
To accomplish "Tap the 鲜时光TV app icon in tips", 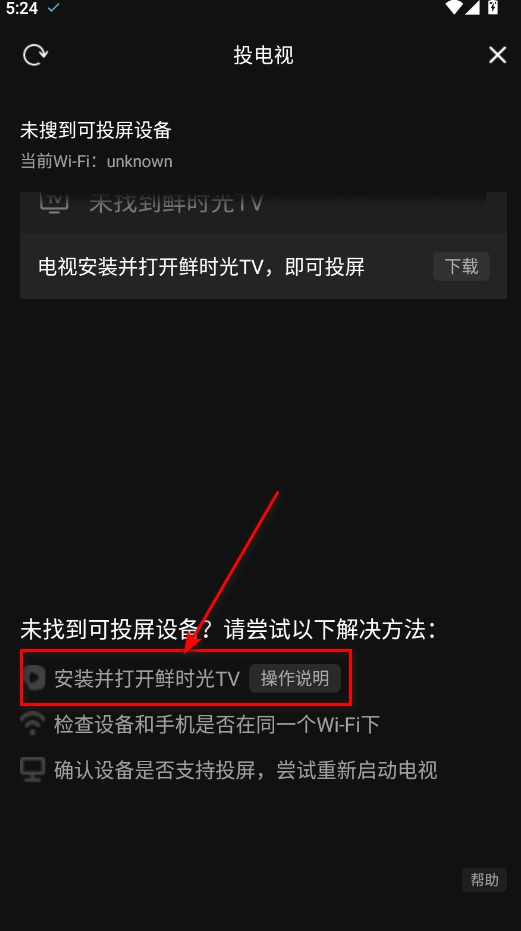I will (34, 678).
